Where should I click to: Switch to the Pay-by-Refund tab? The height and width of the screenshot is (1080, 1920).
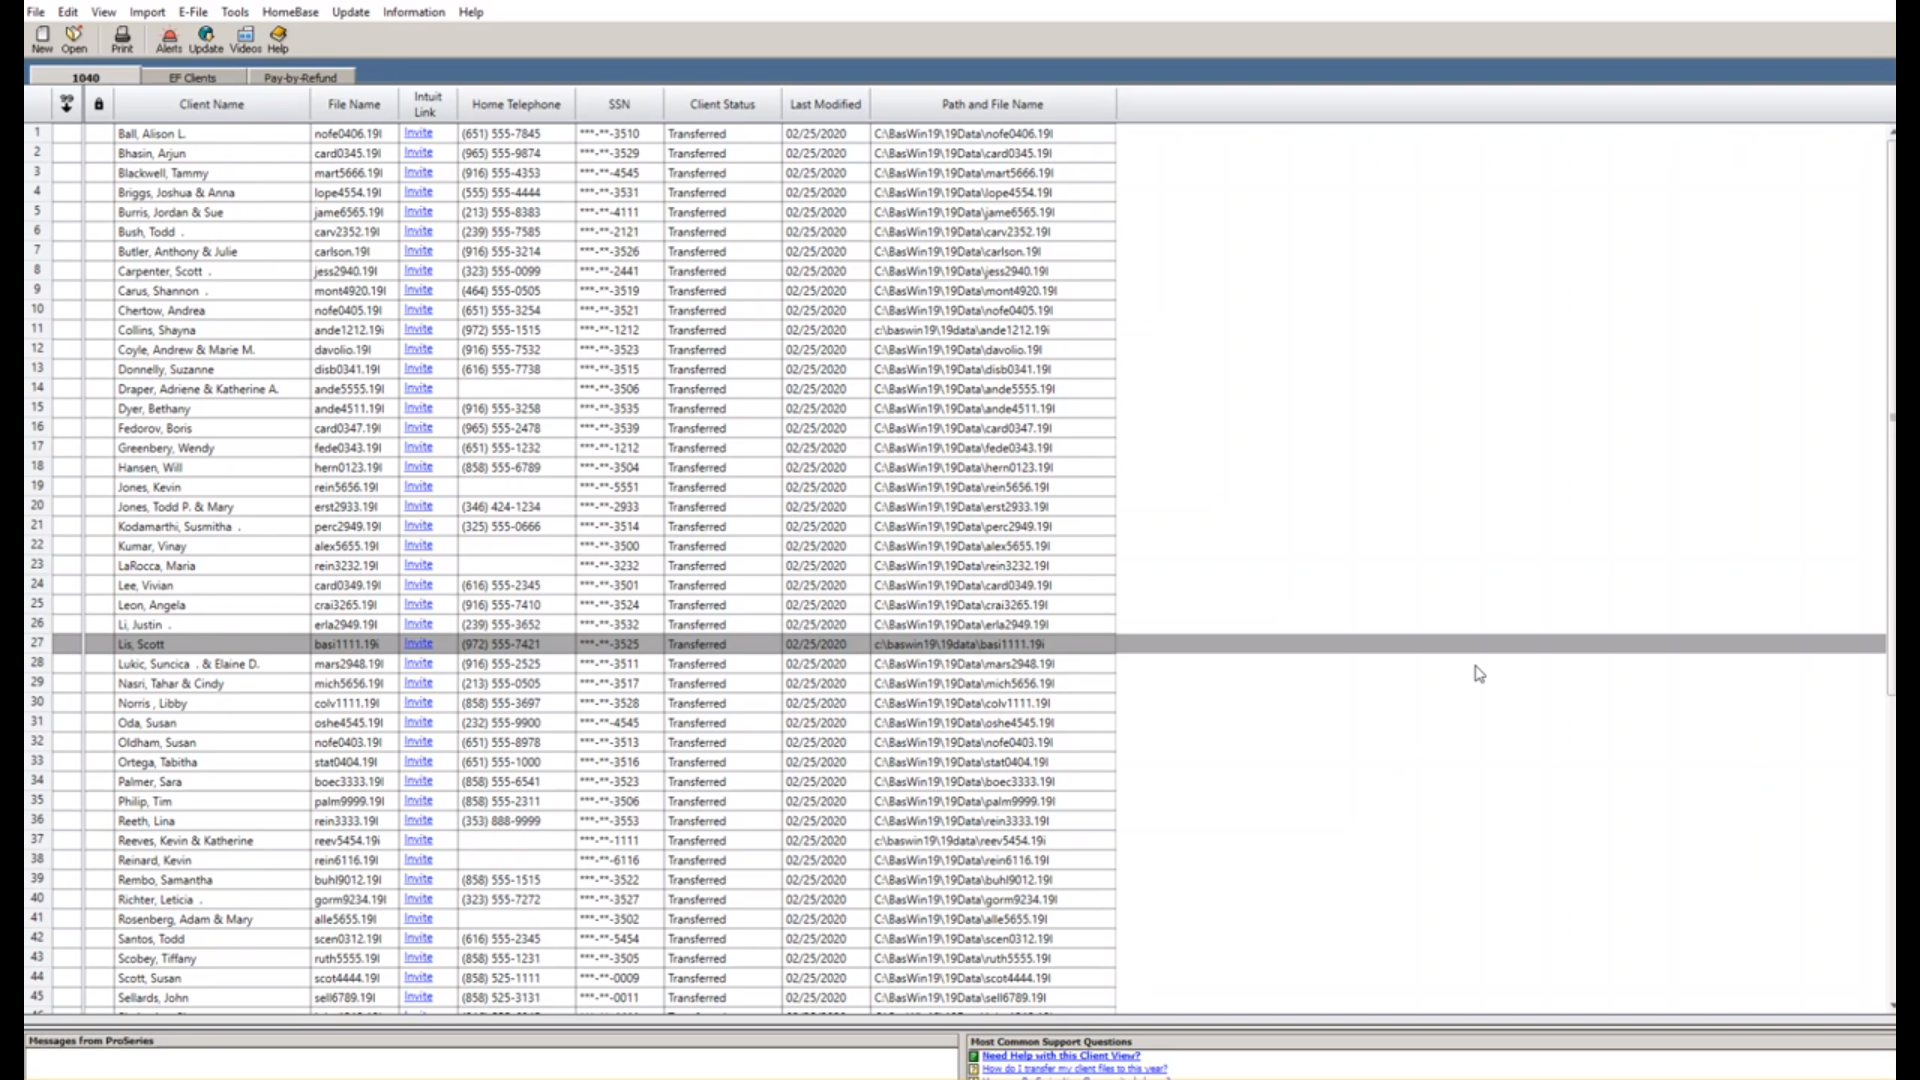(300, 77)
